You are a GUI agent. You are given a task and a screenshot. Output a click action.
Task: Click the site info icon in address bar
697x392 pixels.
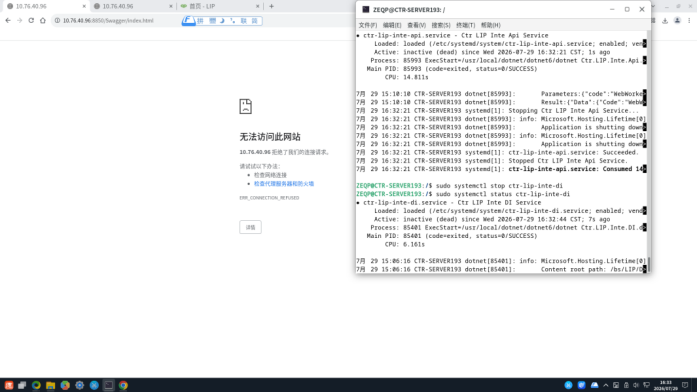pyautogui.click(x=57, y=20)
